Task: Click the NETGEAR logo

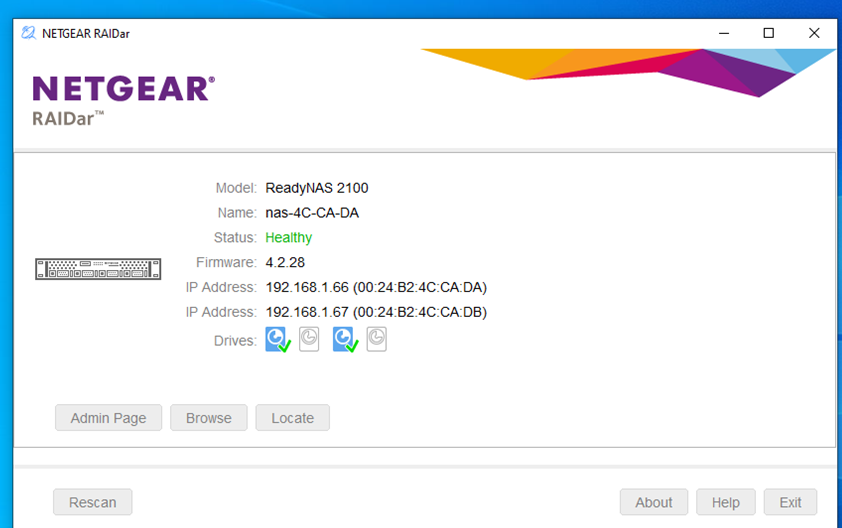Action: pyautogui.click(x=124, y=89)
